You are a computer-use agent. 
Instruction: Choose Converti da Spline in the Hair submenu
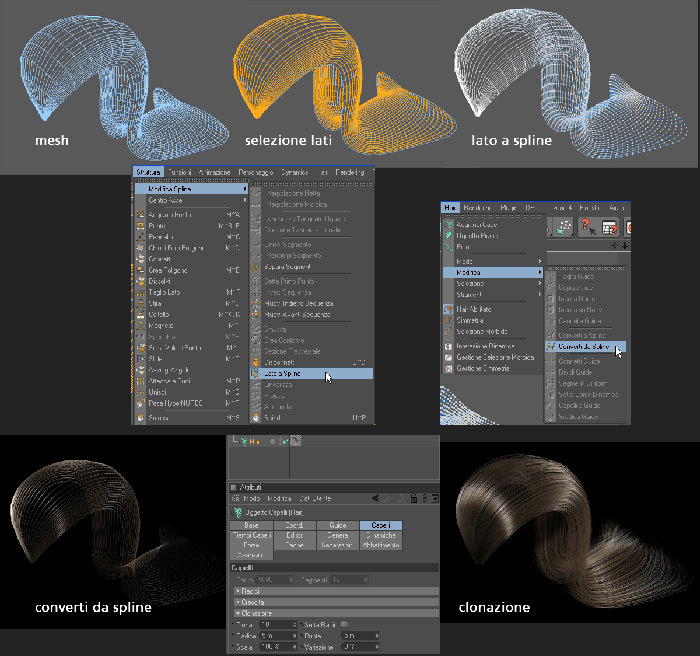(585, 347)
